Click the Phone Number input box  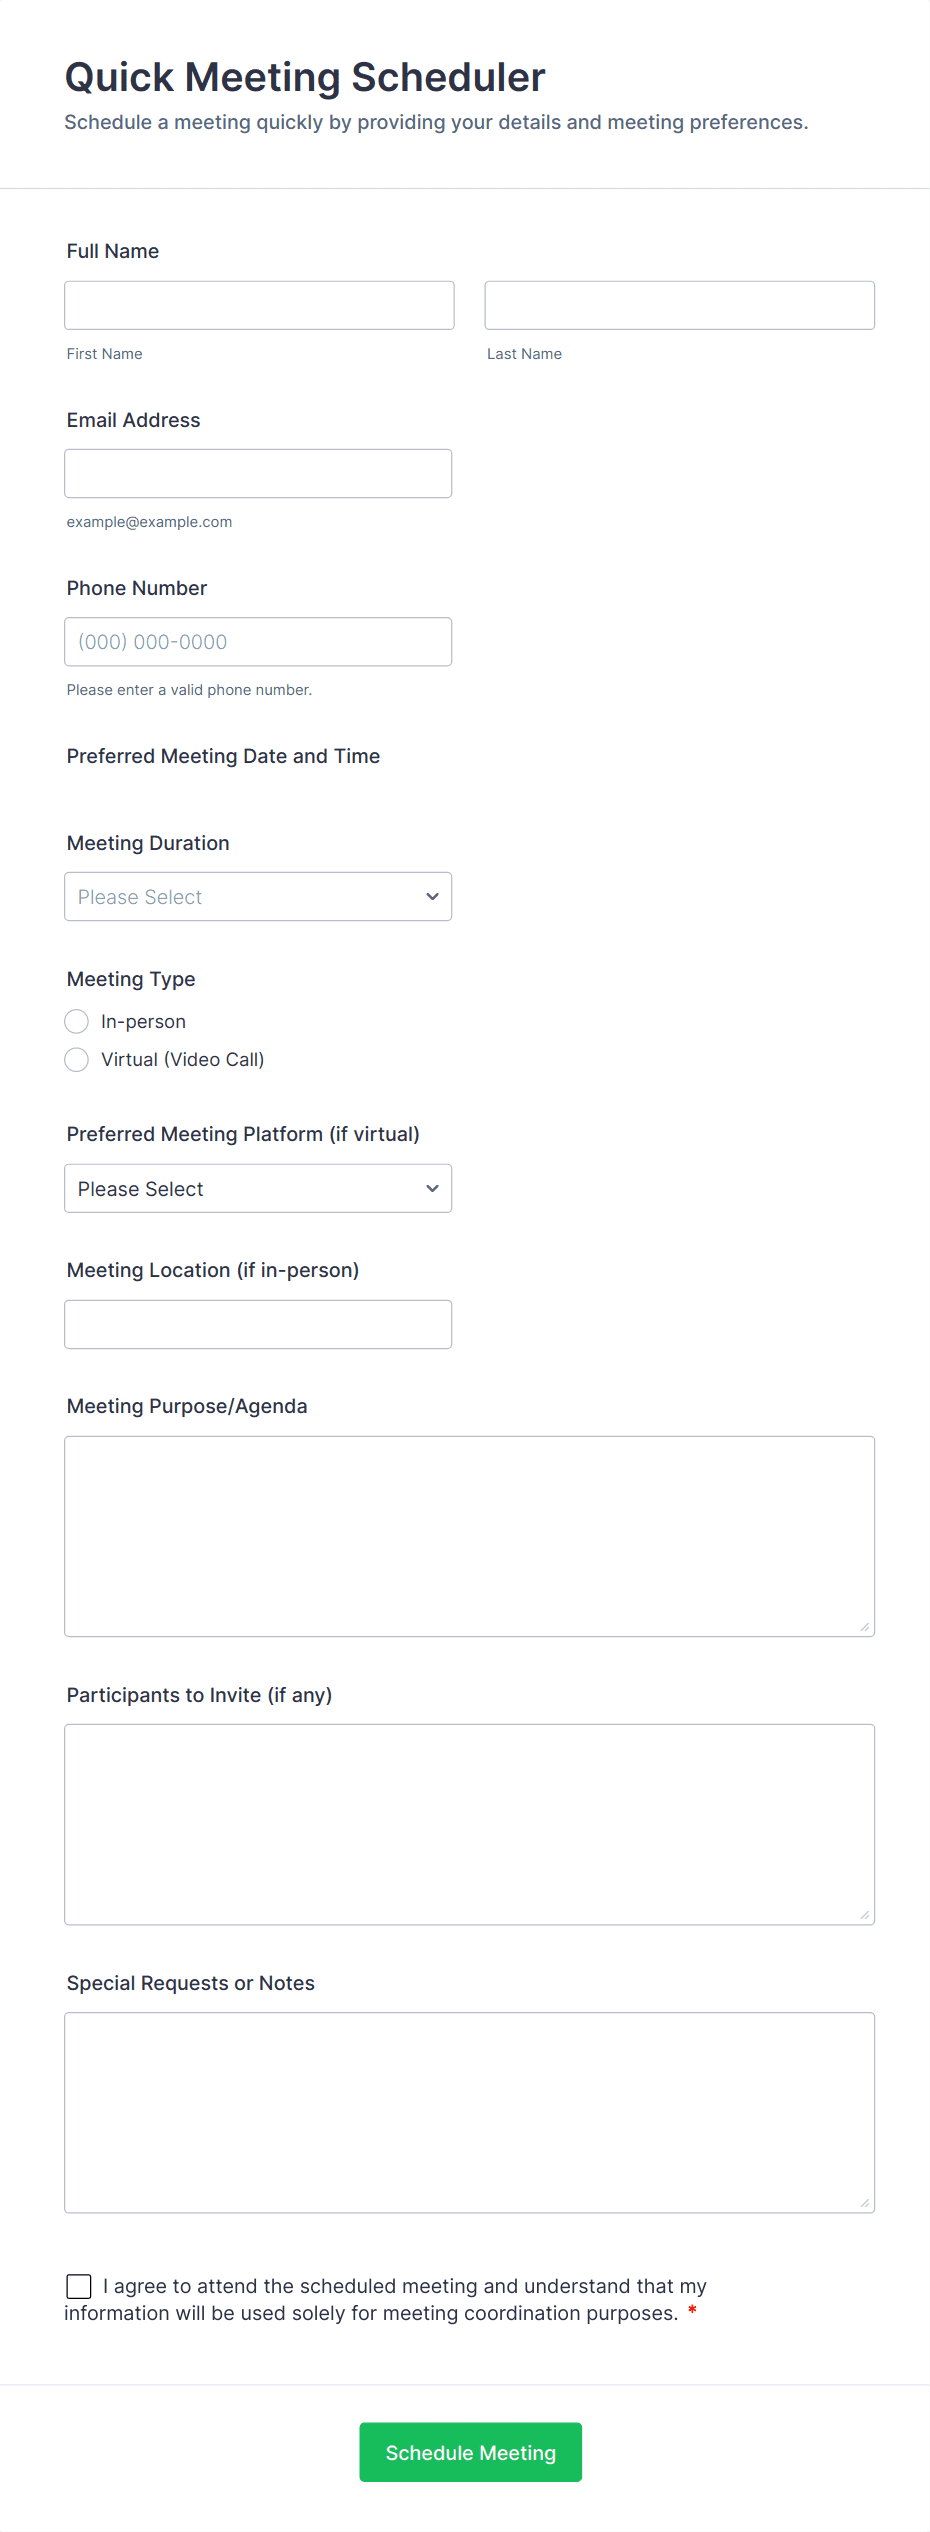(258, 642)
